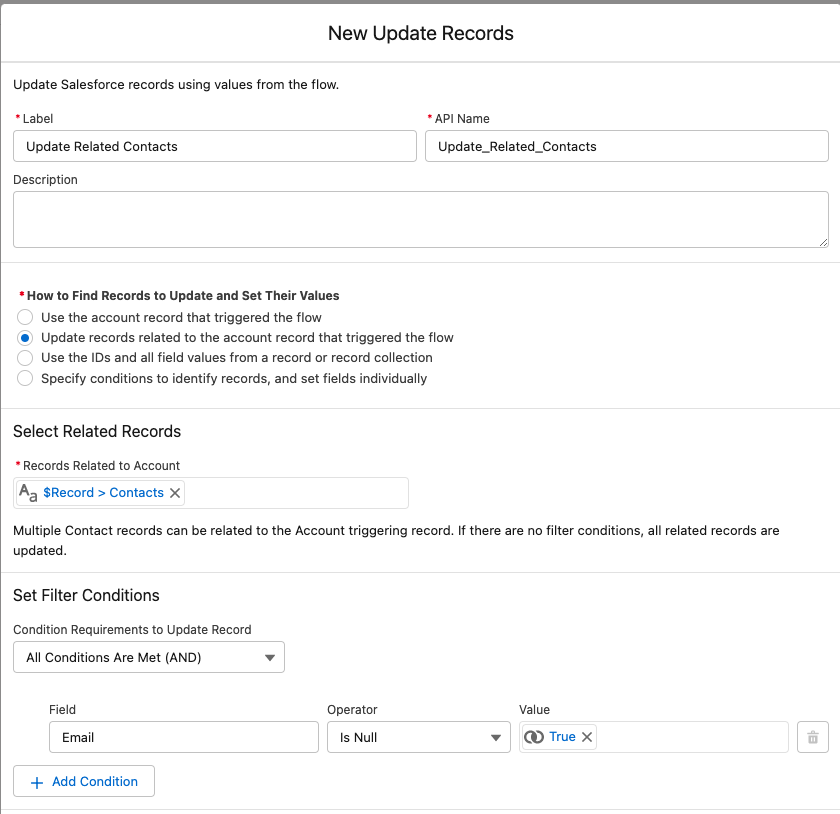Select 'Use the account record that triggered the flow'
840x814 pixels.
point(25,317)
